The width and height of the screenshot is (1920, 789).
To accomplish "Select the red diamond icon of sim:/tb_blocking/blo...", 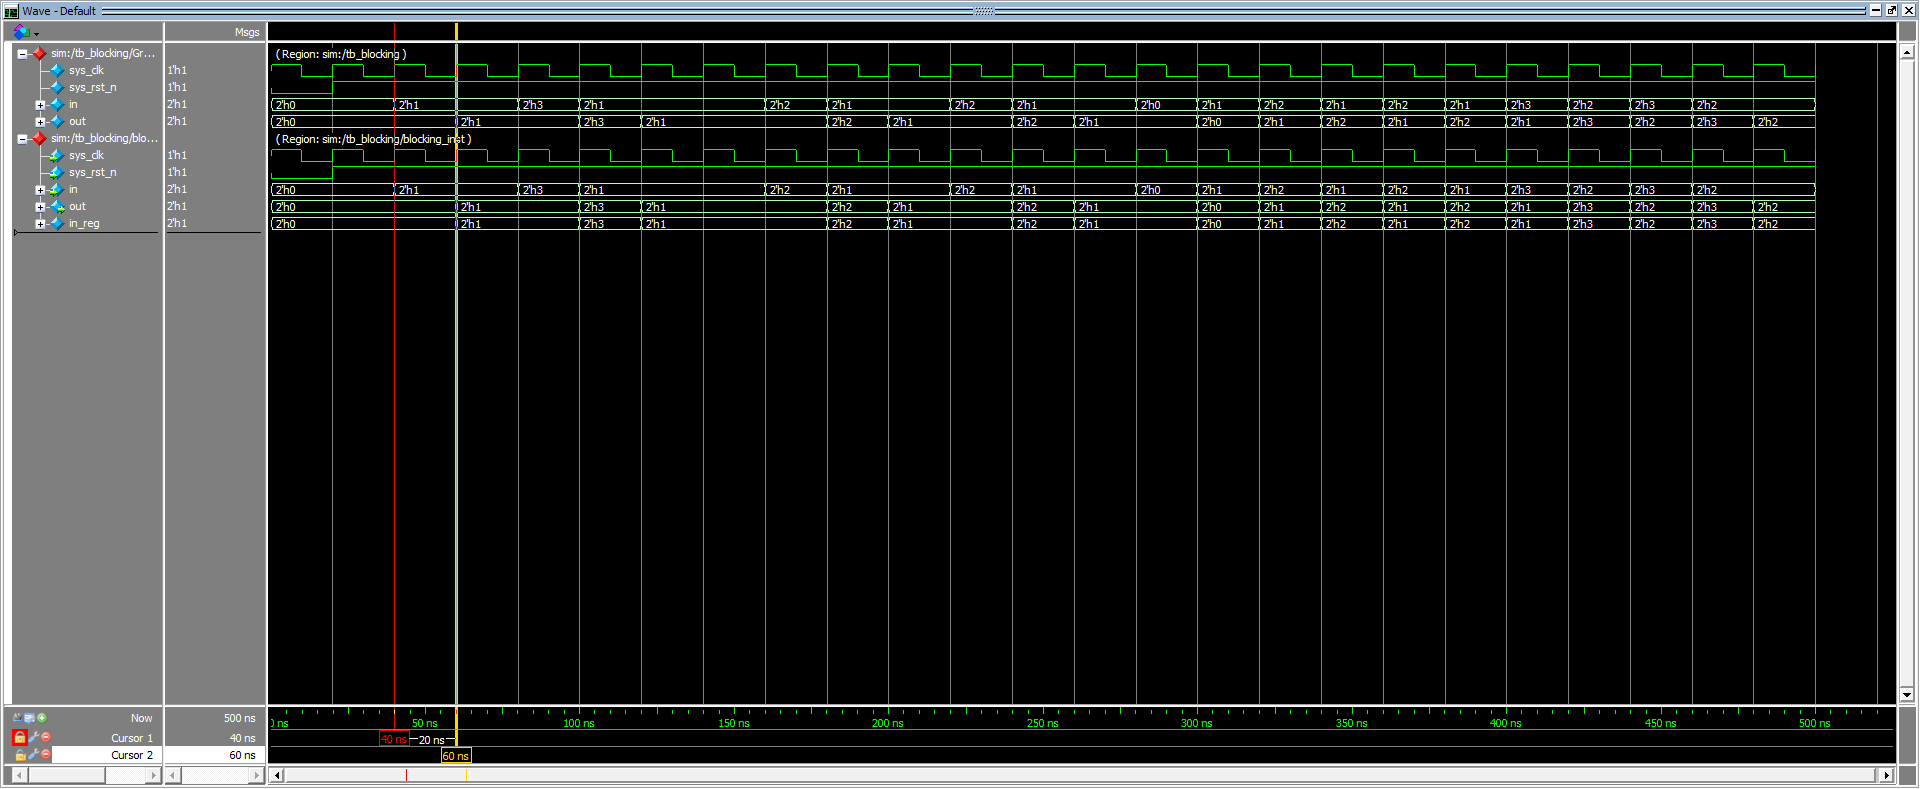I will click(x=39, y=139).
